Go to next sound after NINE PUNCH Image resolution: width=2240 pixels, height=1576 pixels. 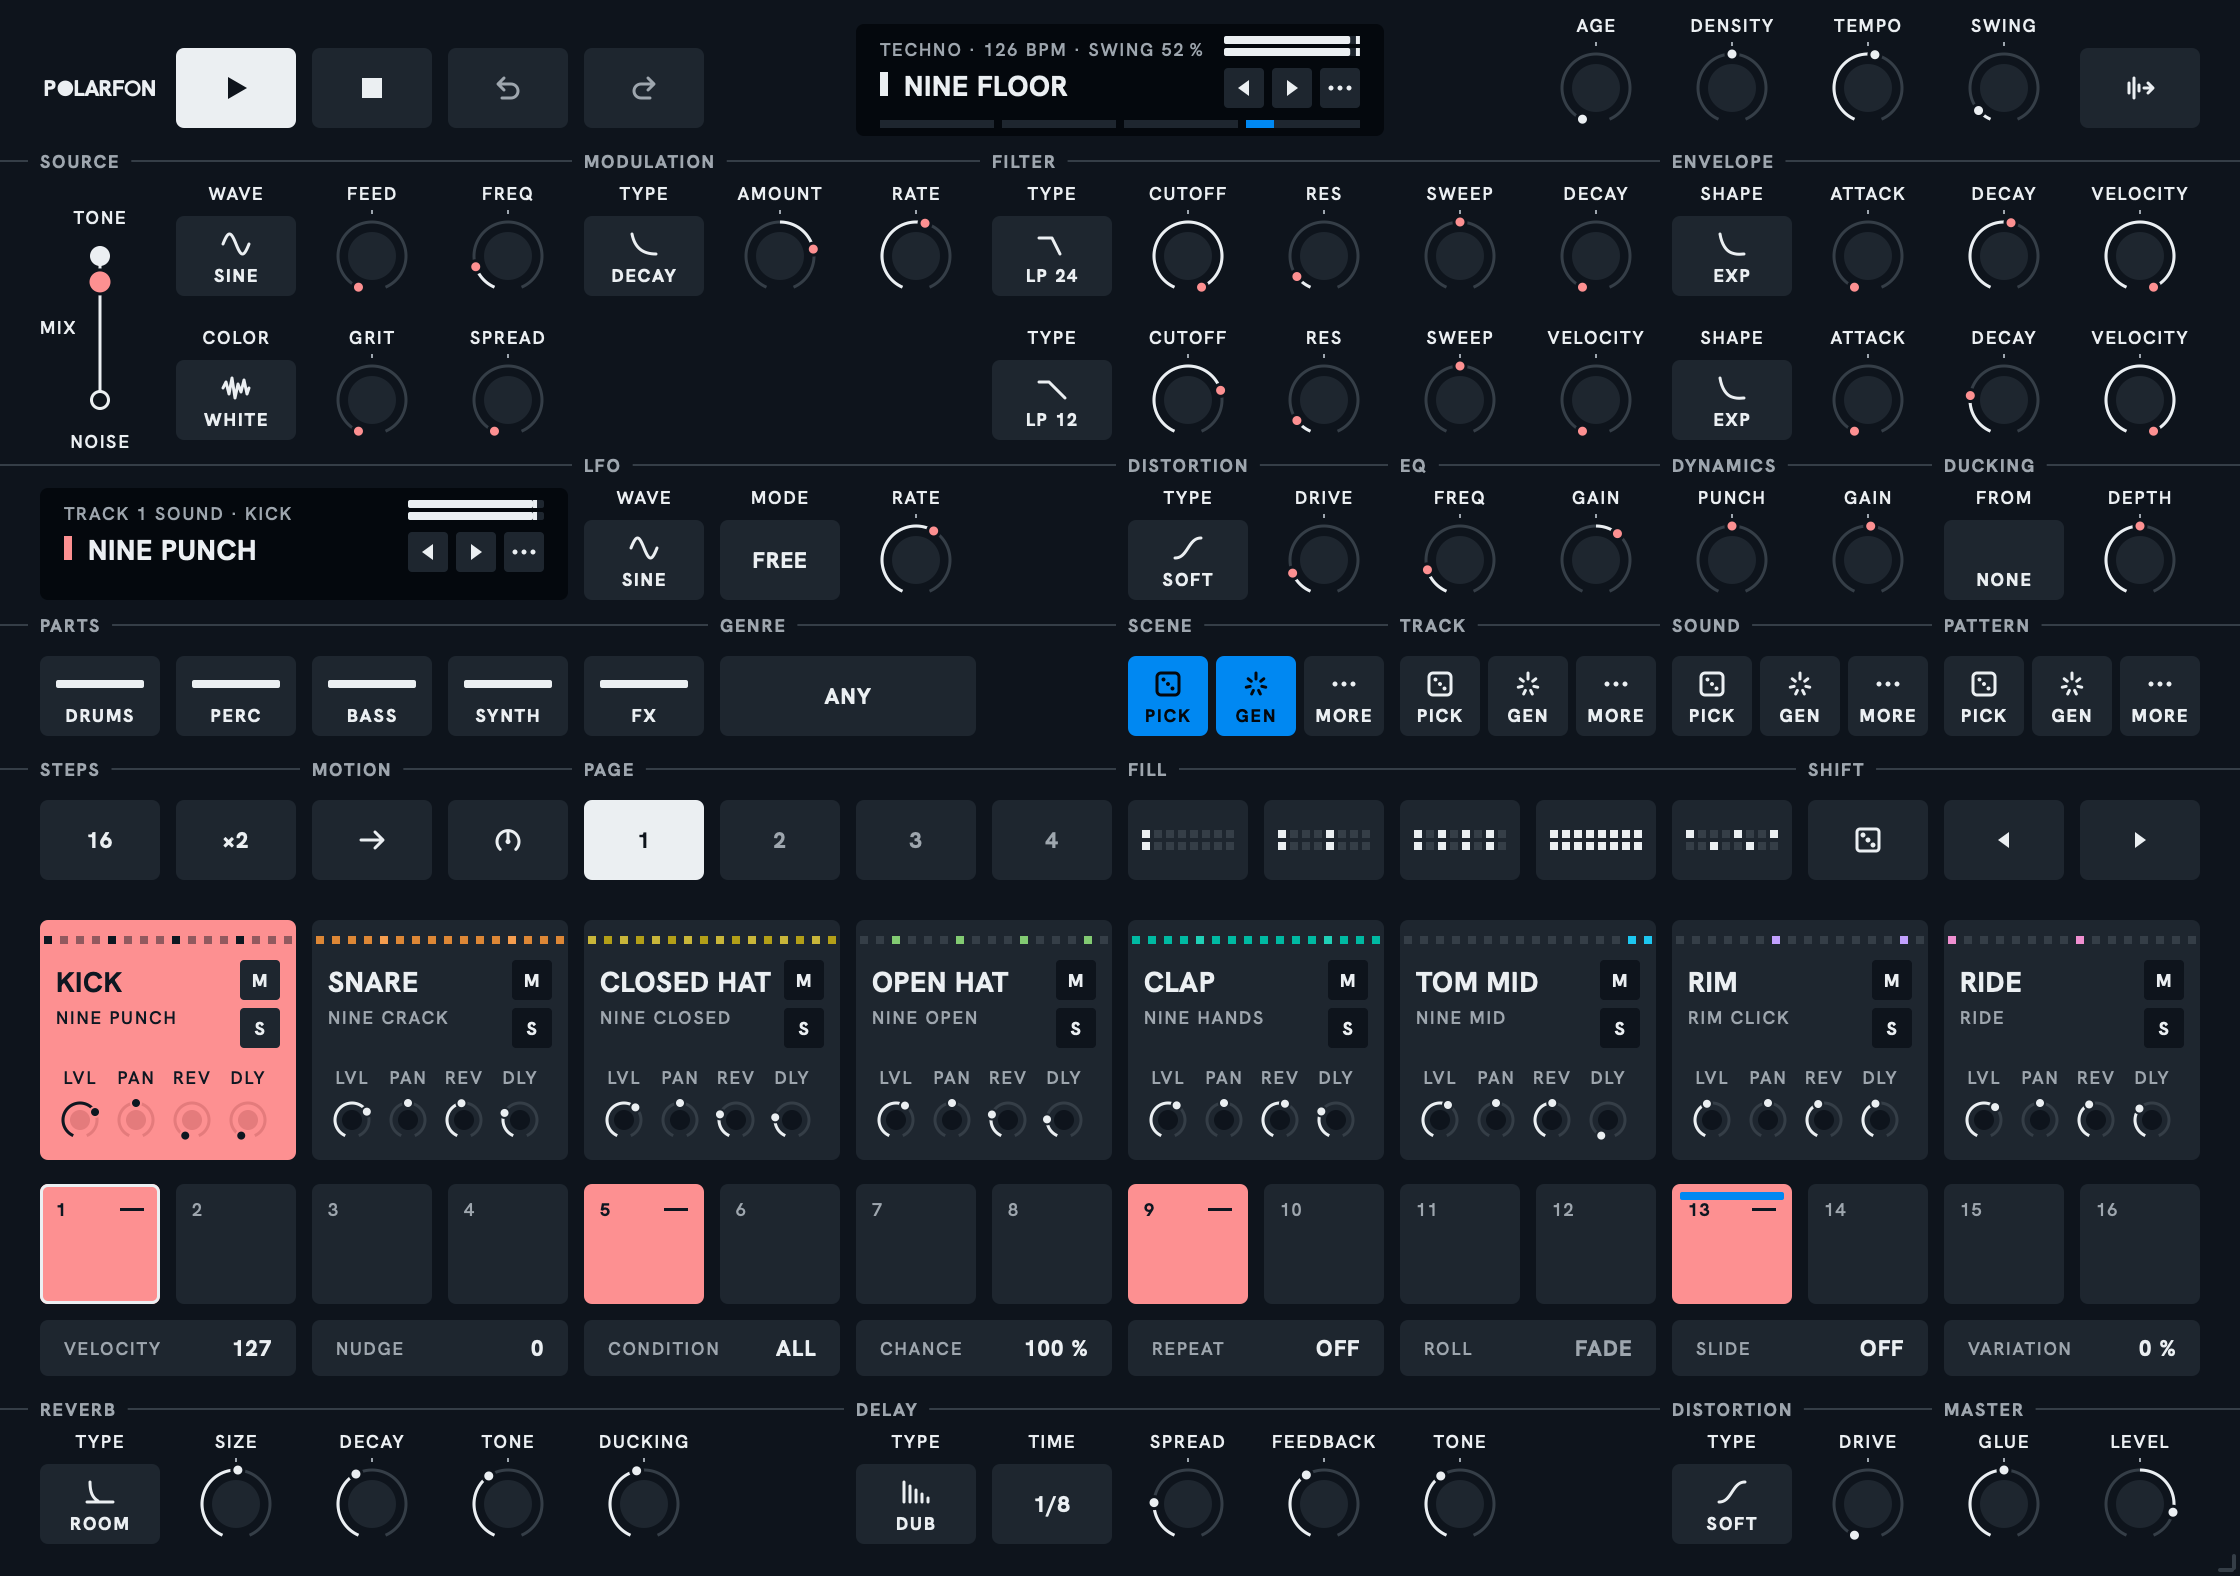point(476,552)
